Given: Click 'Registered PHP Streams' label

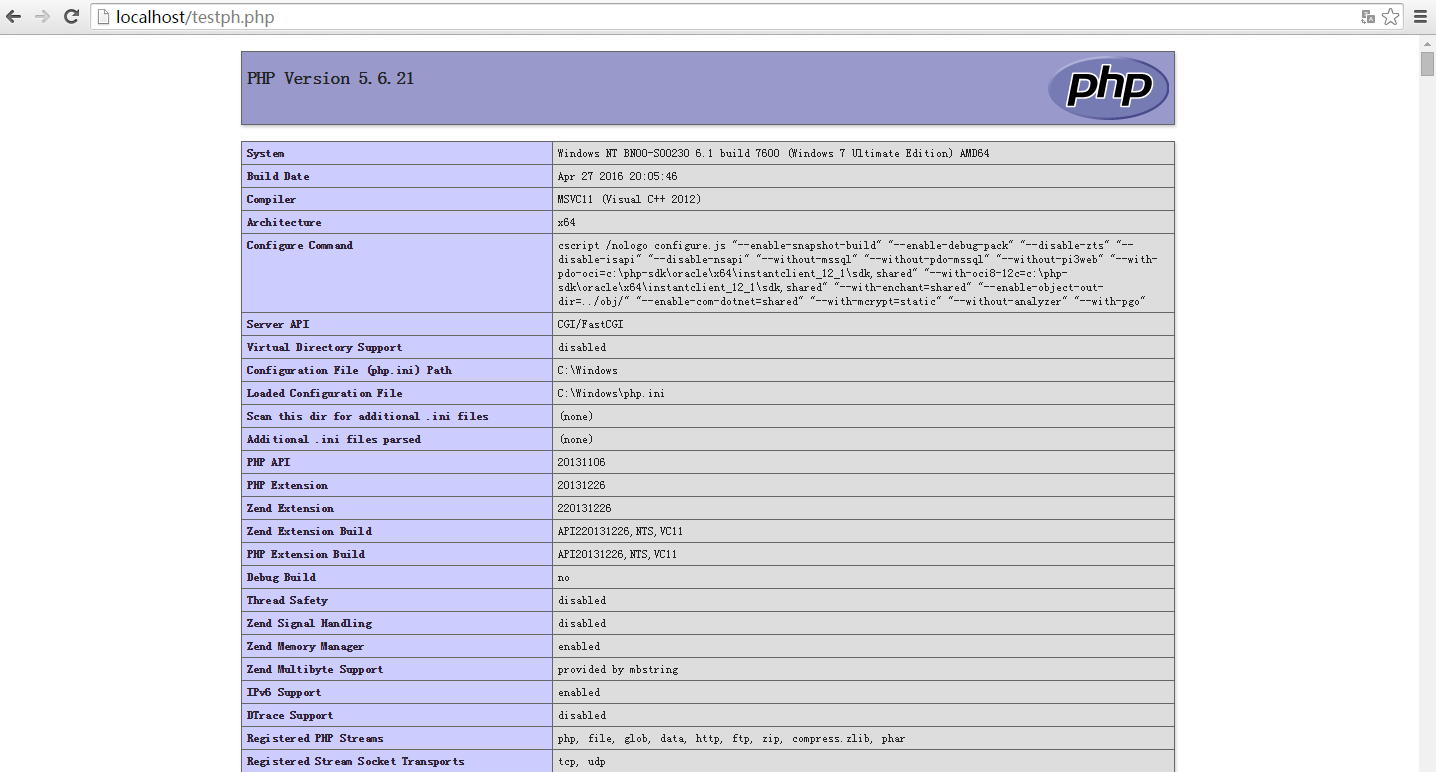Looking at the screenshot, I should (x=315, y=738).
